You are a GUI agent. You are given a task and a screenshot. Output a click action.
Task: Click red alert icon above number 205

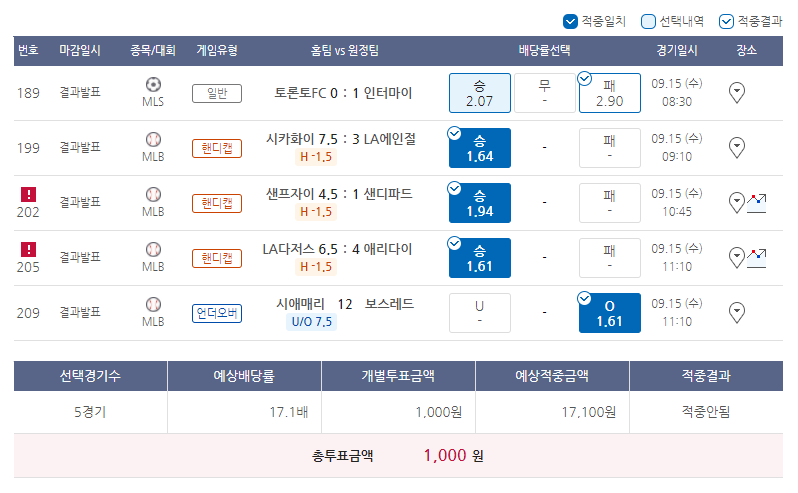(28, 249)
